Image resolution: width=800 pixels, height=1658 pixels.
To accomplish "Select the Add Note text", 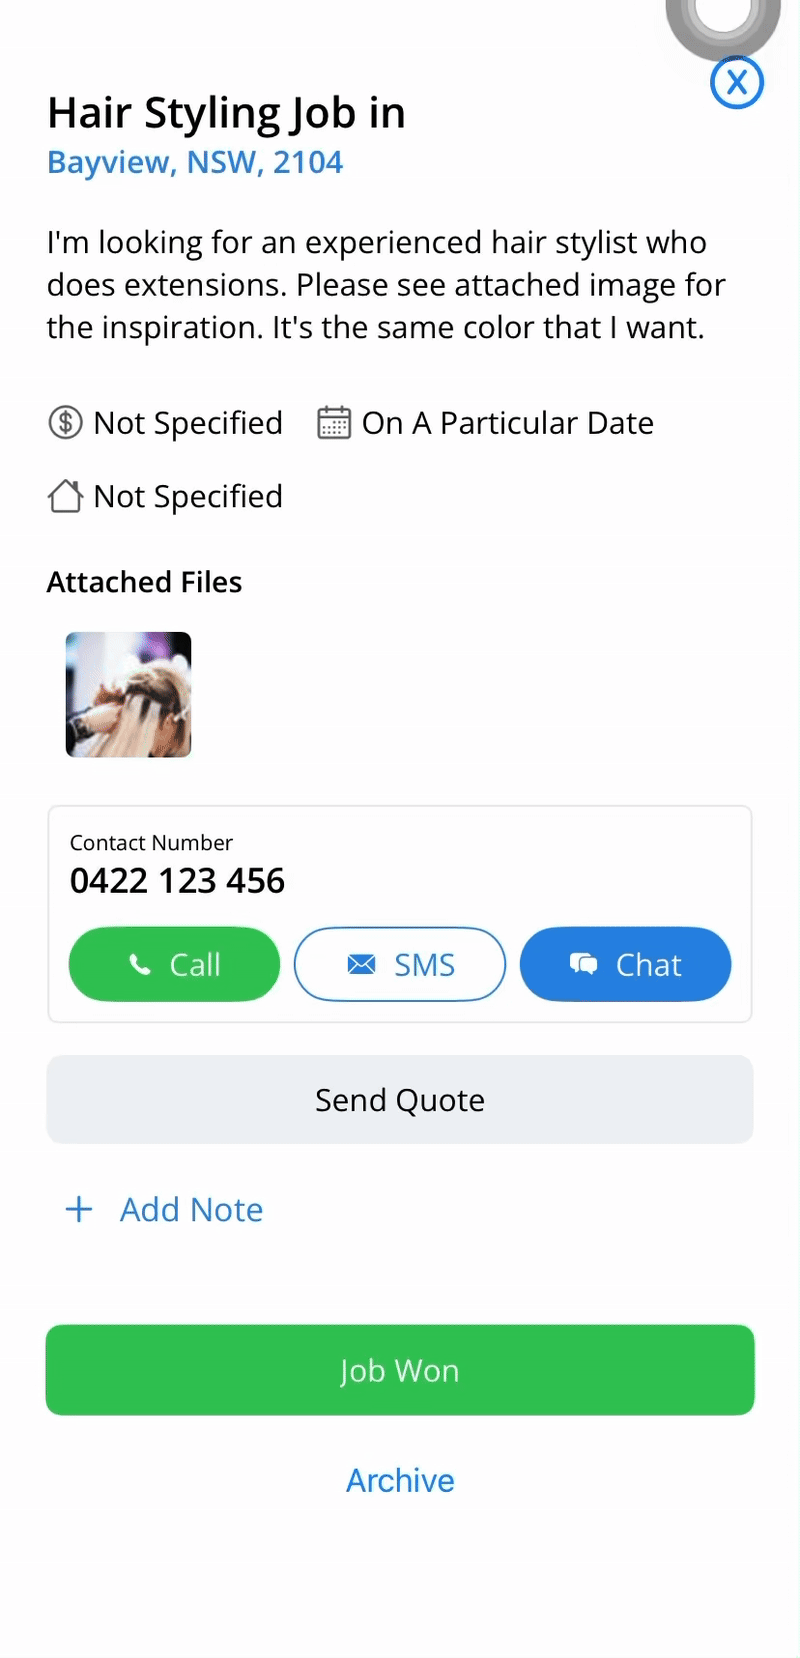I will 191,1210.
